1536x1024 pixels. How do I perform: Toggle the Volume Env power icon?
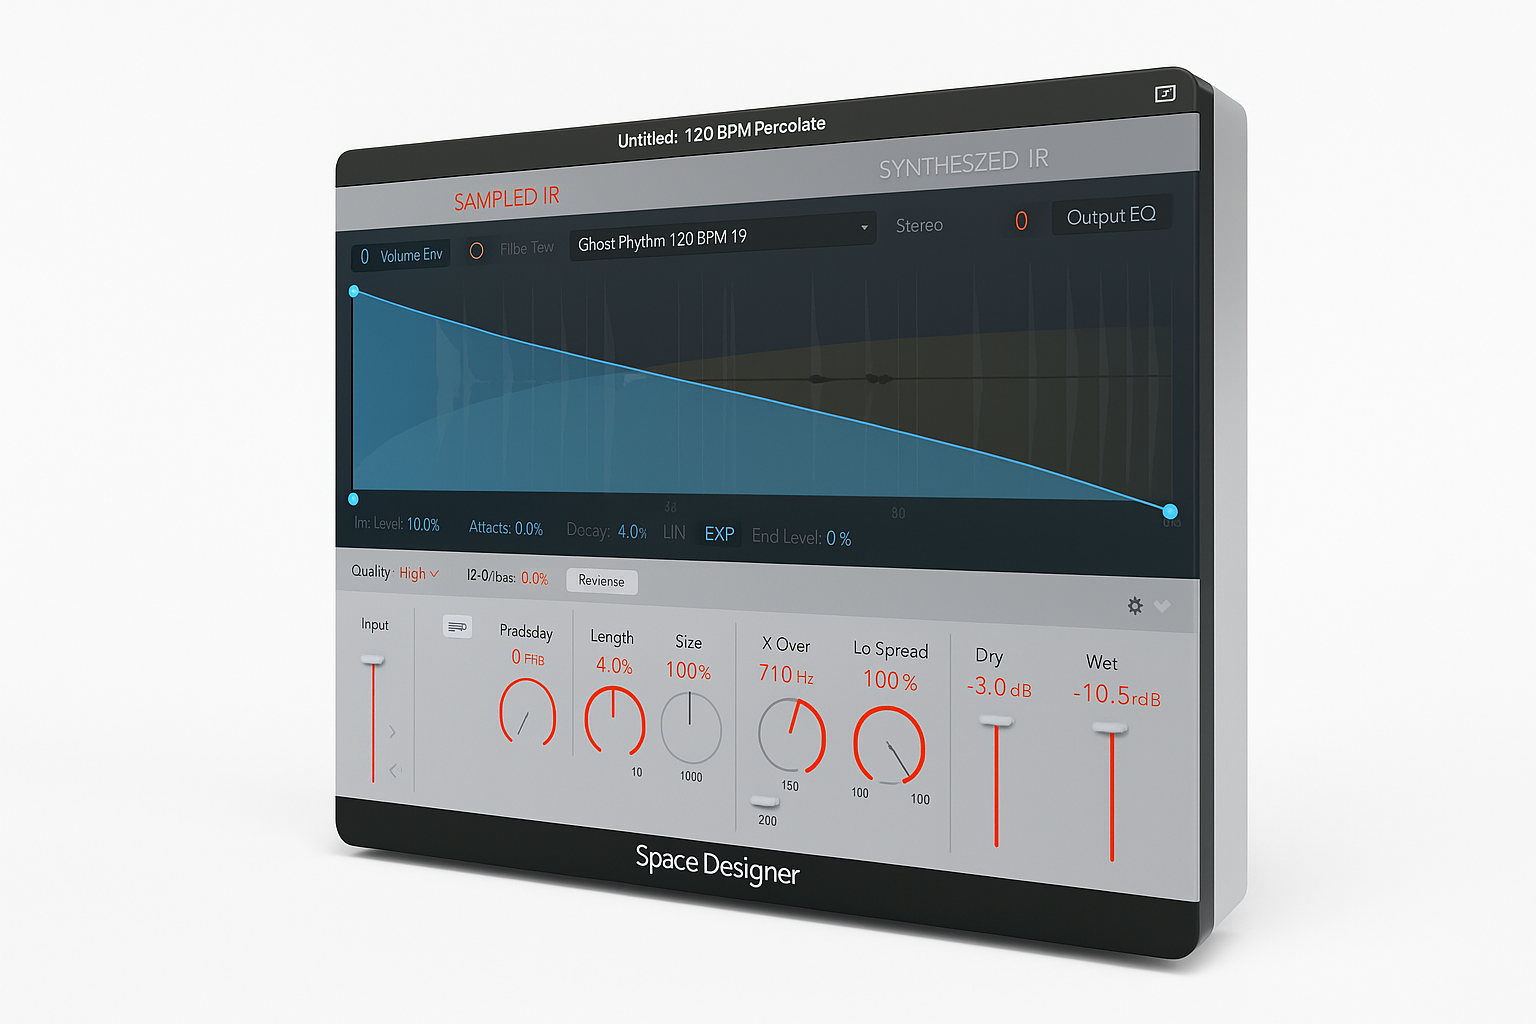364,257
